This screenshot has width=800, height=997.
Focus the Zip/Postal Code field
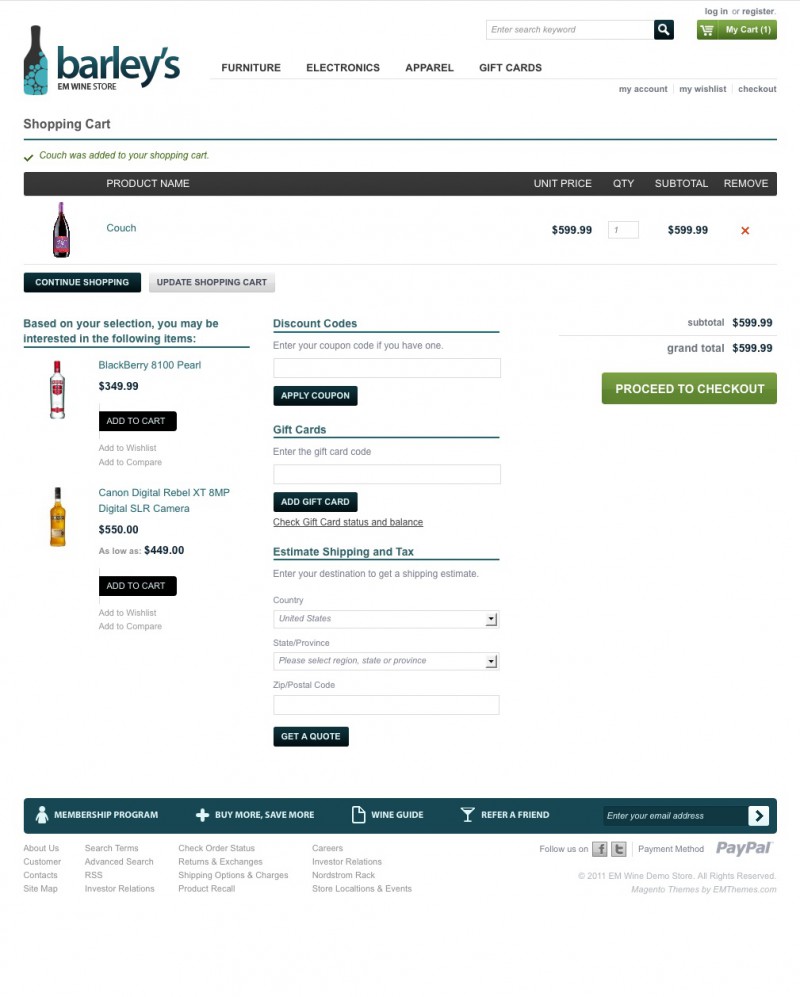pyautogui.click(x=386, y=705)
